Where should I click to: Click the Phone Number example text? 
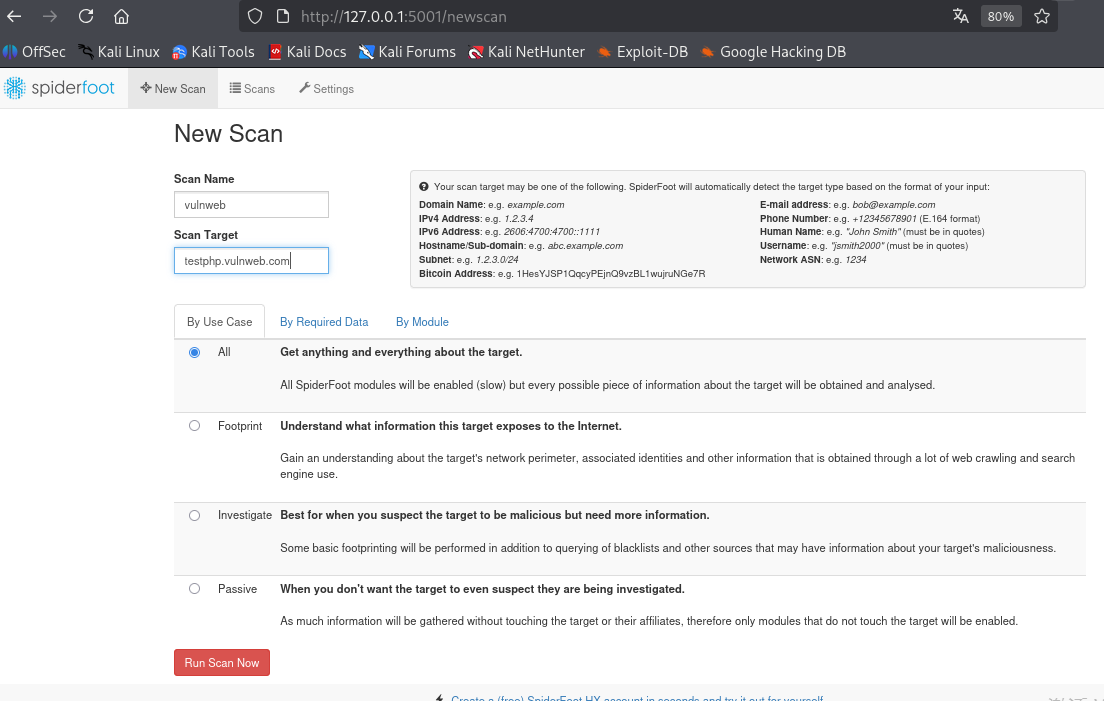884,219
